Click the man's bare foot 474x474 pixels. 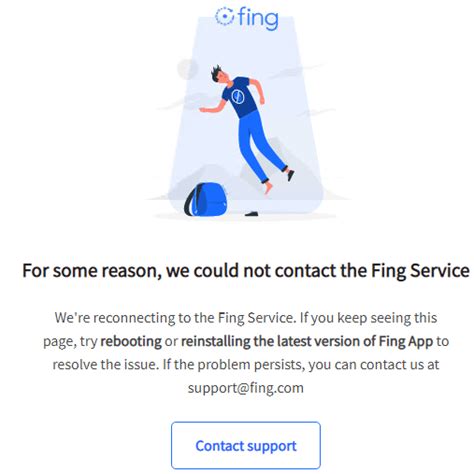click(x=268, y=188)
